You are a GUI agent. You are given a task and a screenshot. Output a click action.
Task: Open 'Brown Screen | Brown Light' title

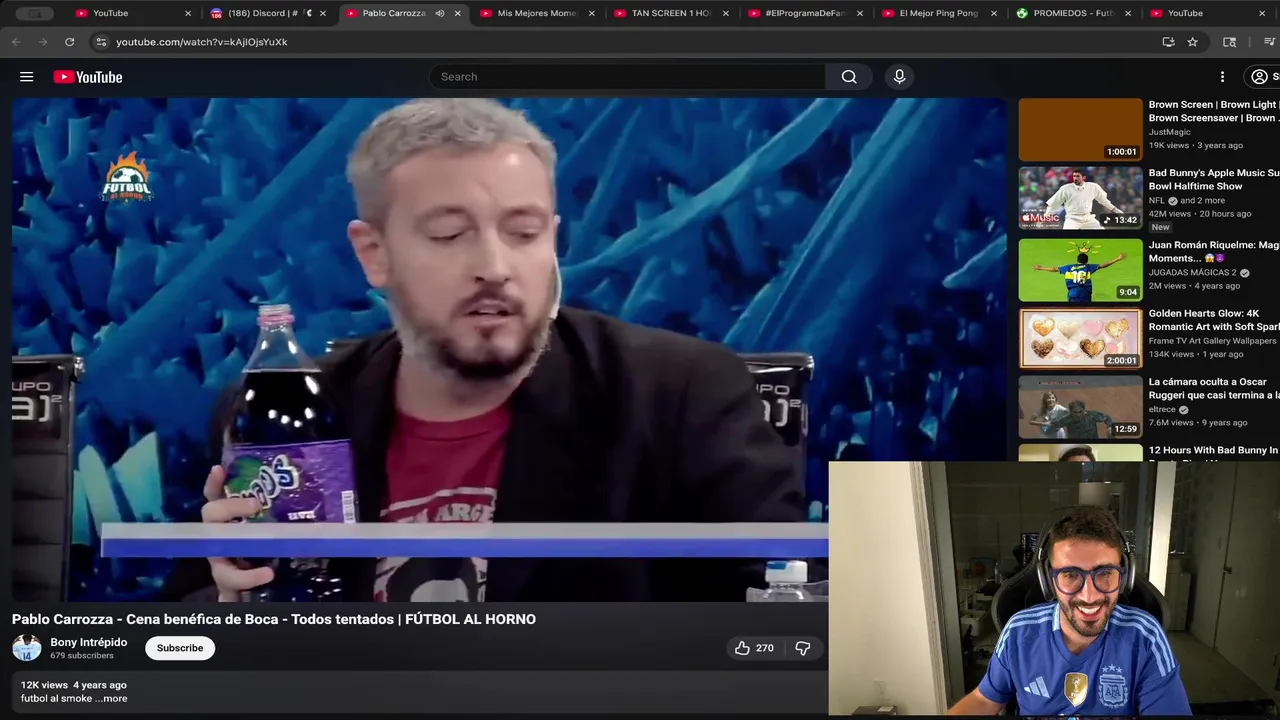(1213, 111)
